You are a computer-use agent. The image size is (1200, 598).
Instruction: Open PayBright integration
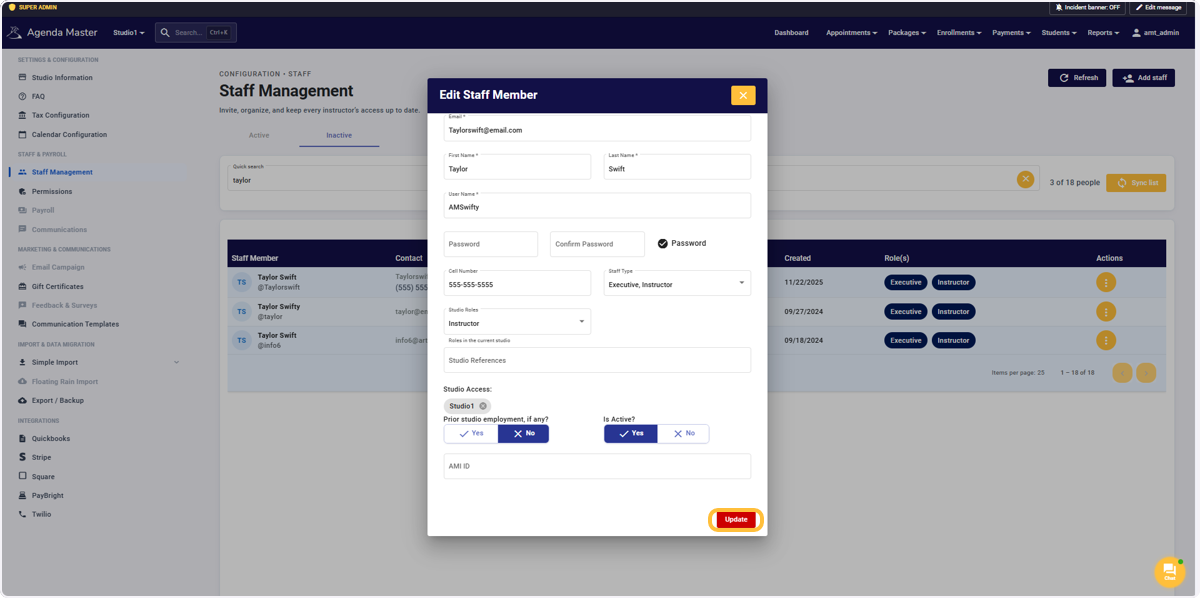[x=47, y=495]
